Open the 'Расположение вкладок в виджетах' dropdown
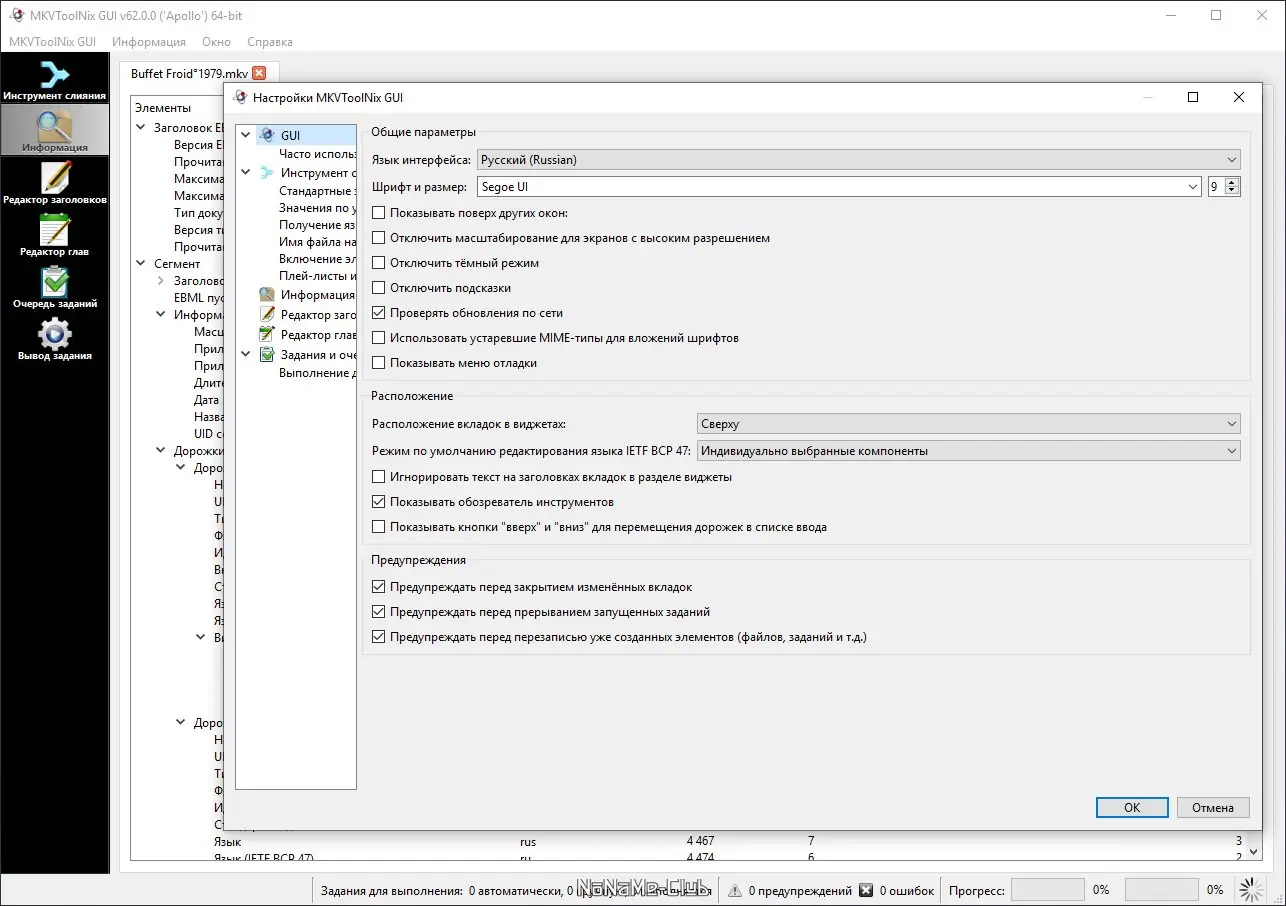Screen dimensions: 1286x906 point(969,424)
